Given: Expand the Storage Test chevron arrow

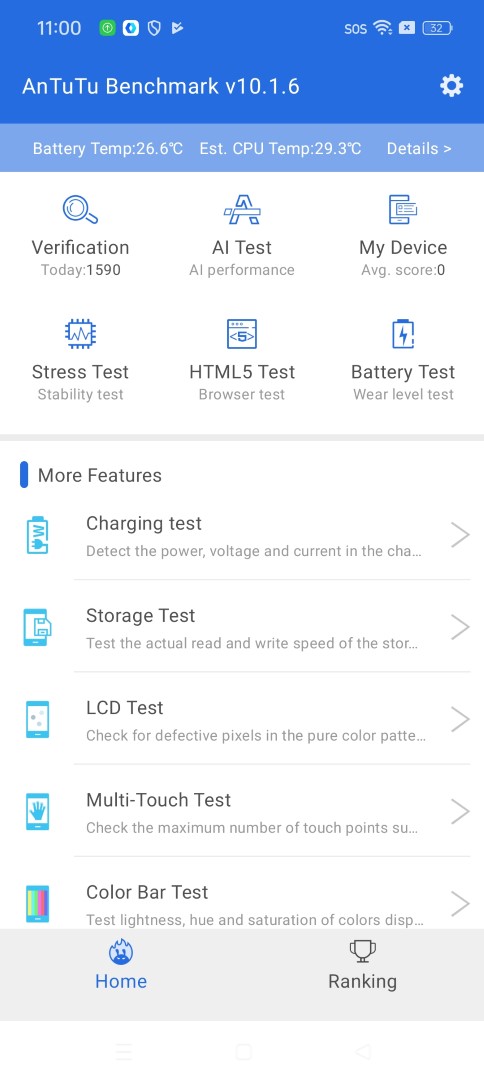Looking at the screenshot, I should (460, 627).
